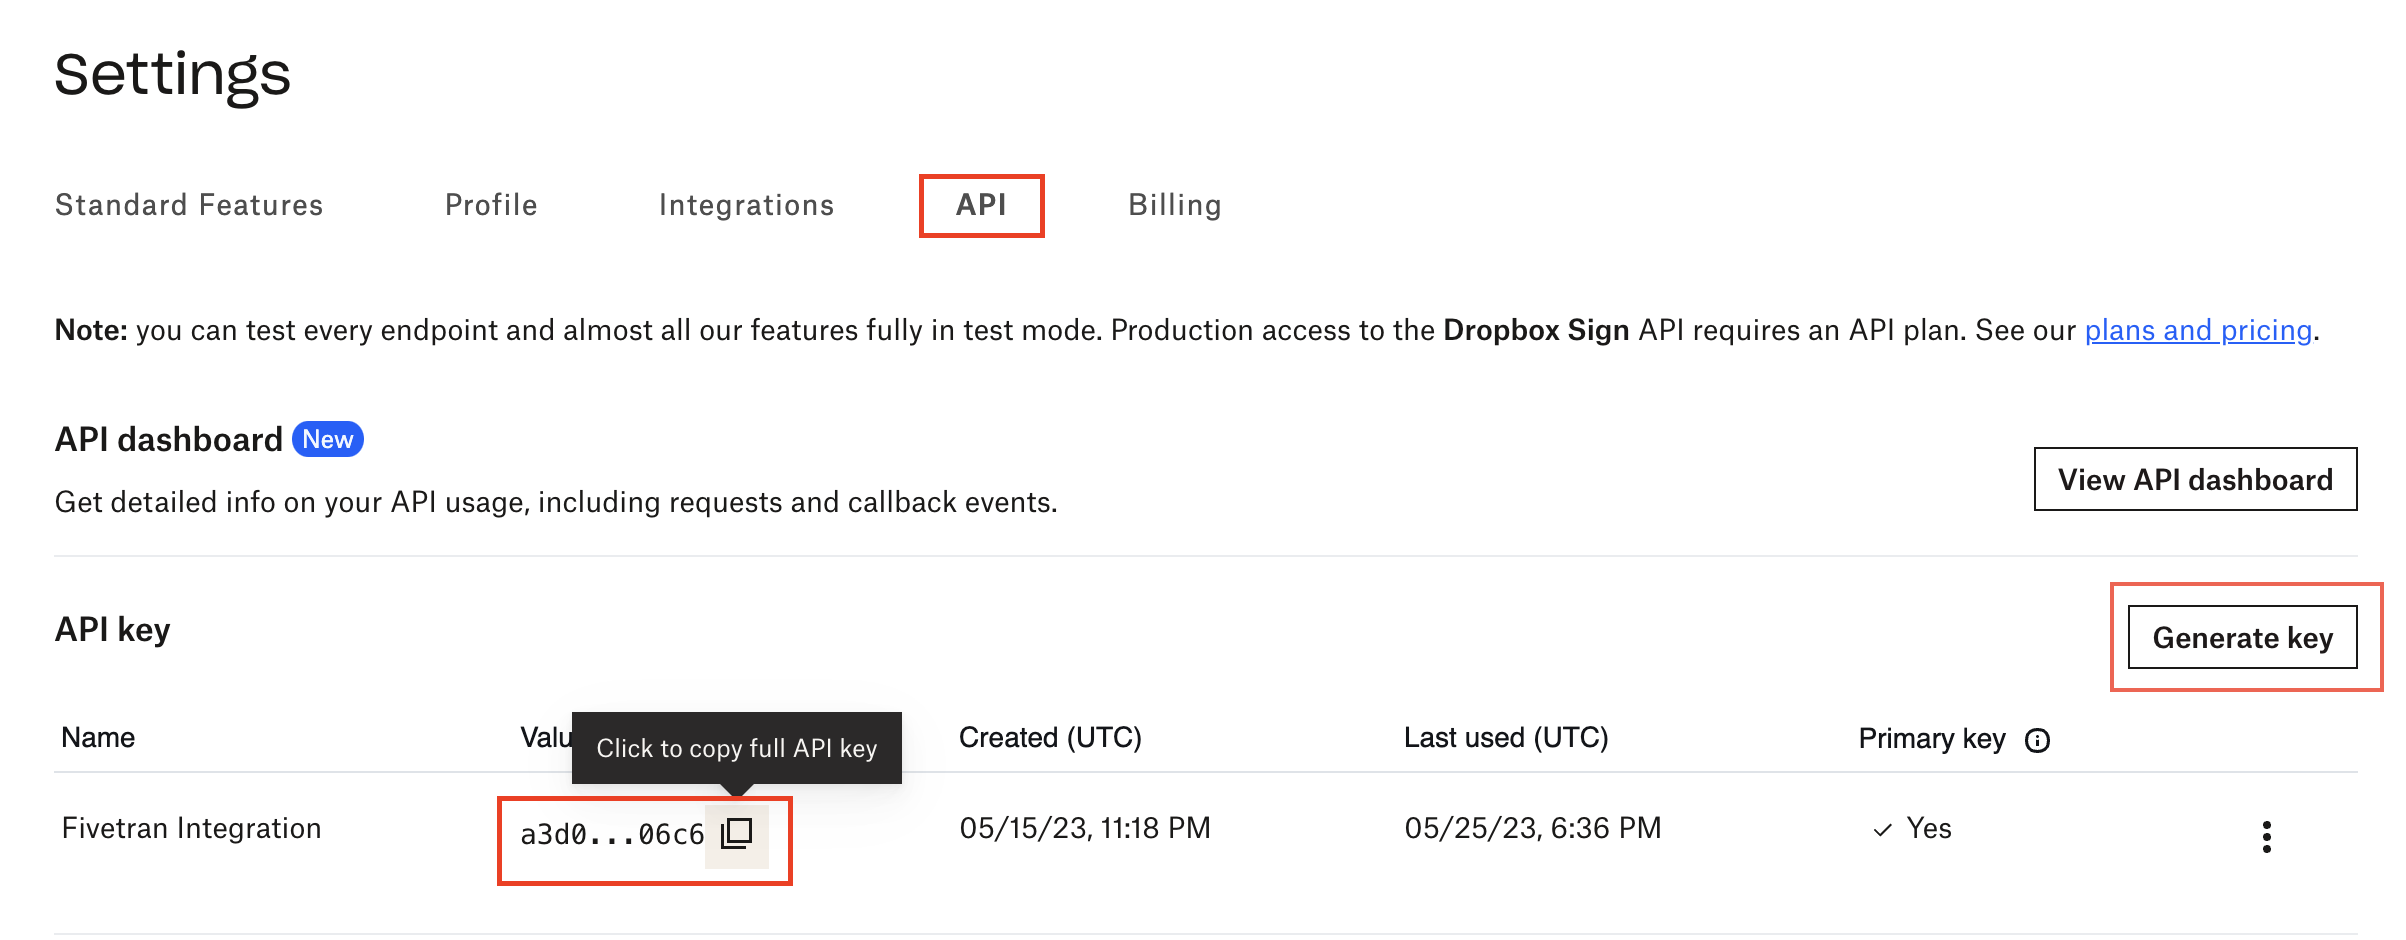
Task: Click the API key section heading
Action: (112, 630)
